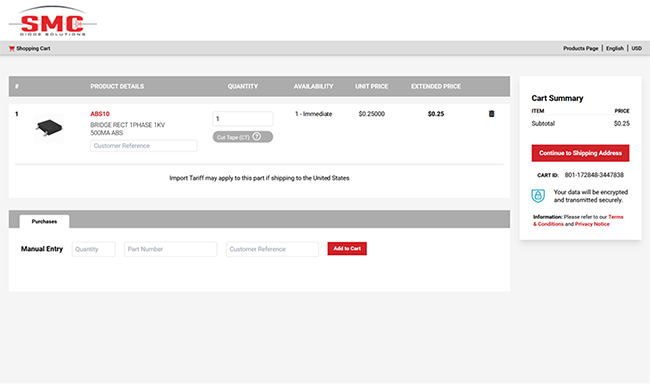Open the Terms & Conditions link
Image resolution: width=650 pixels, height=384 pixels.
578,220
